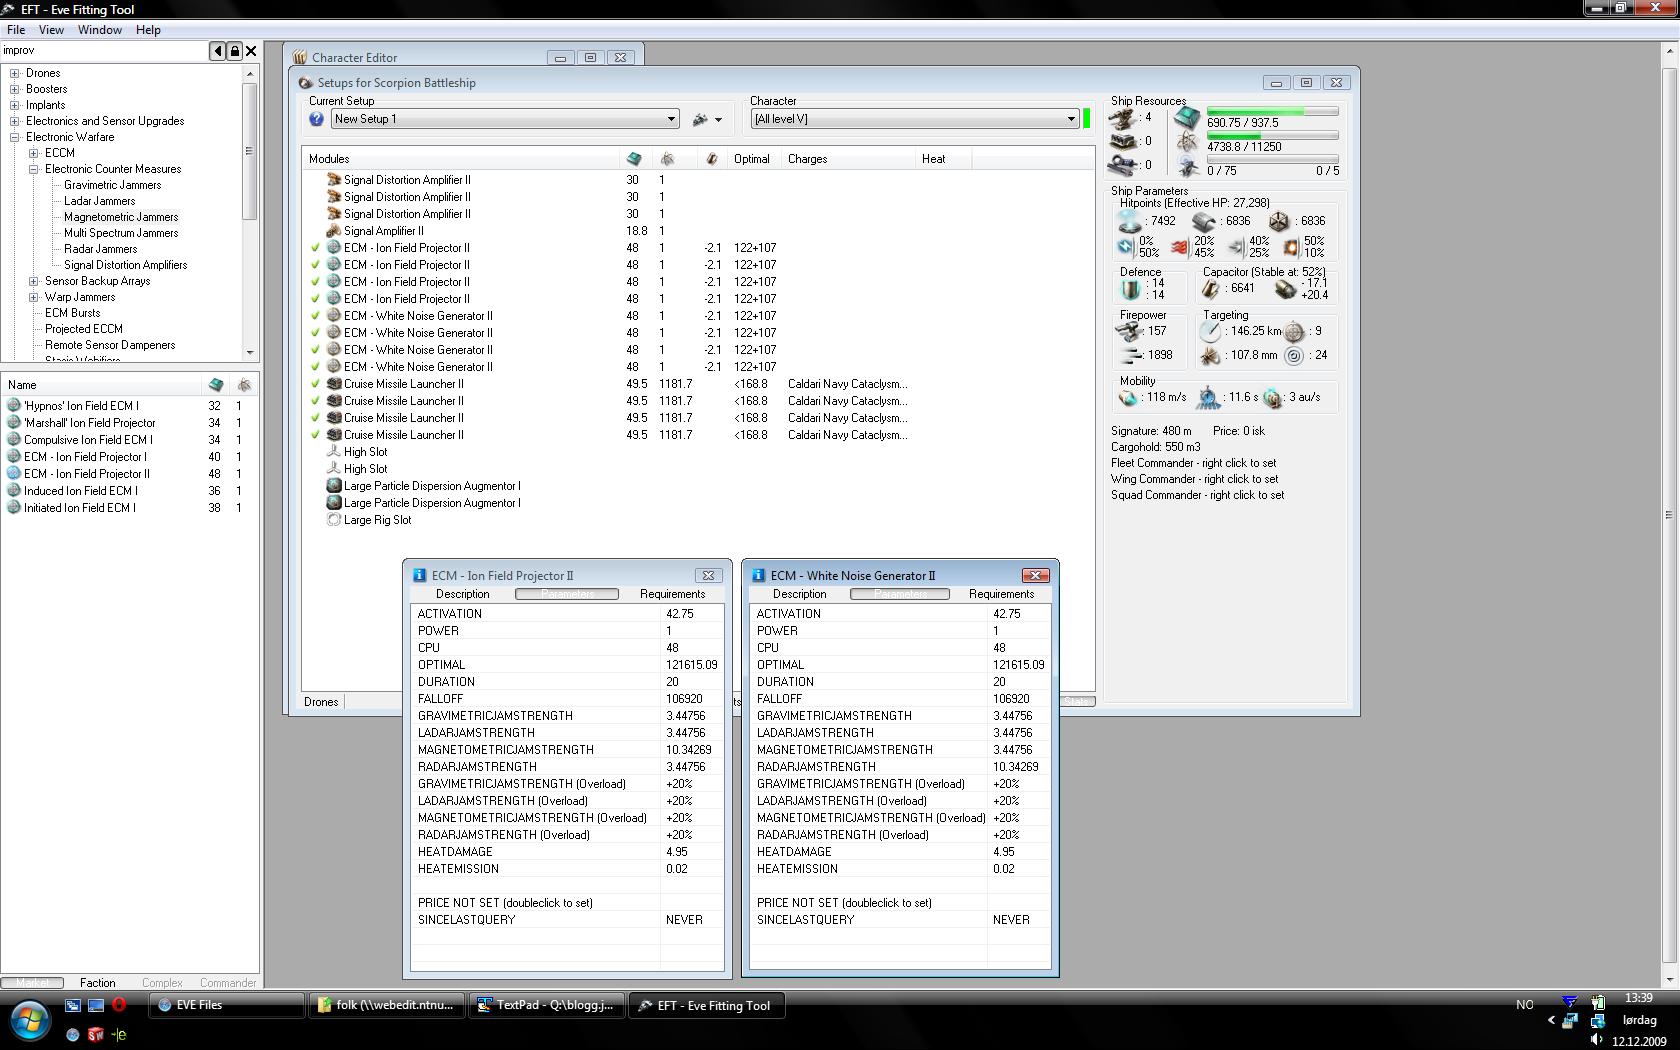Expand the Sensor Backup Arrays tree node
Screen dimensions: 1680x1050
pyautogui.click(x=34, y=281)
